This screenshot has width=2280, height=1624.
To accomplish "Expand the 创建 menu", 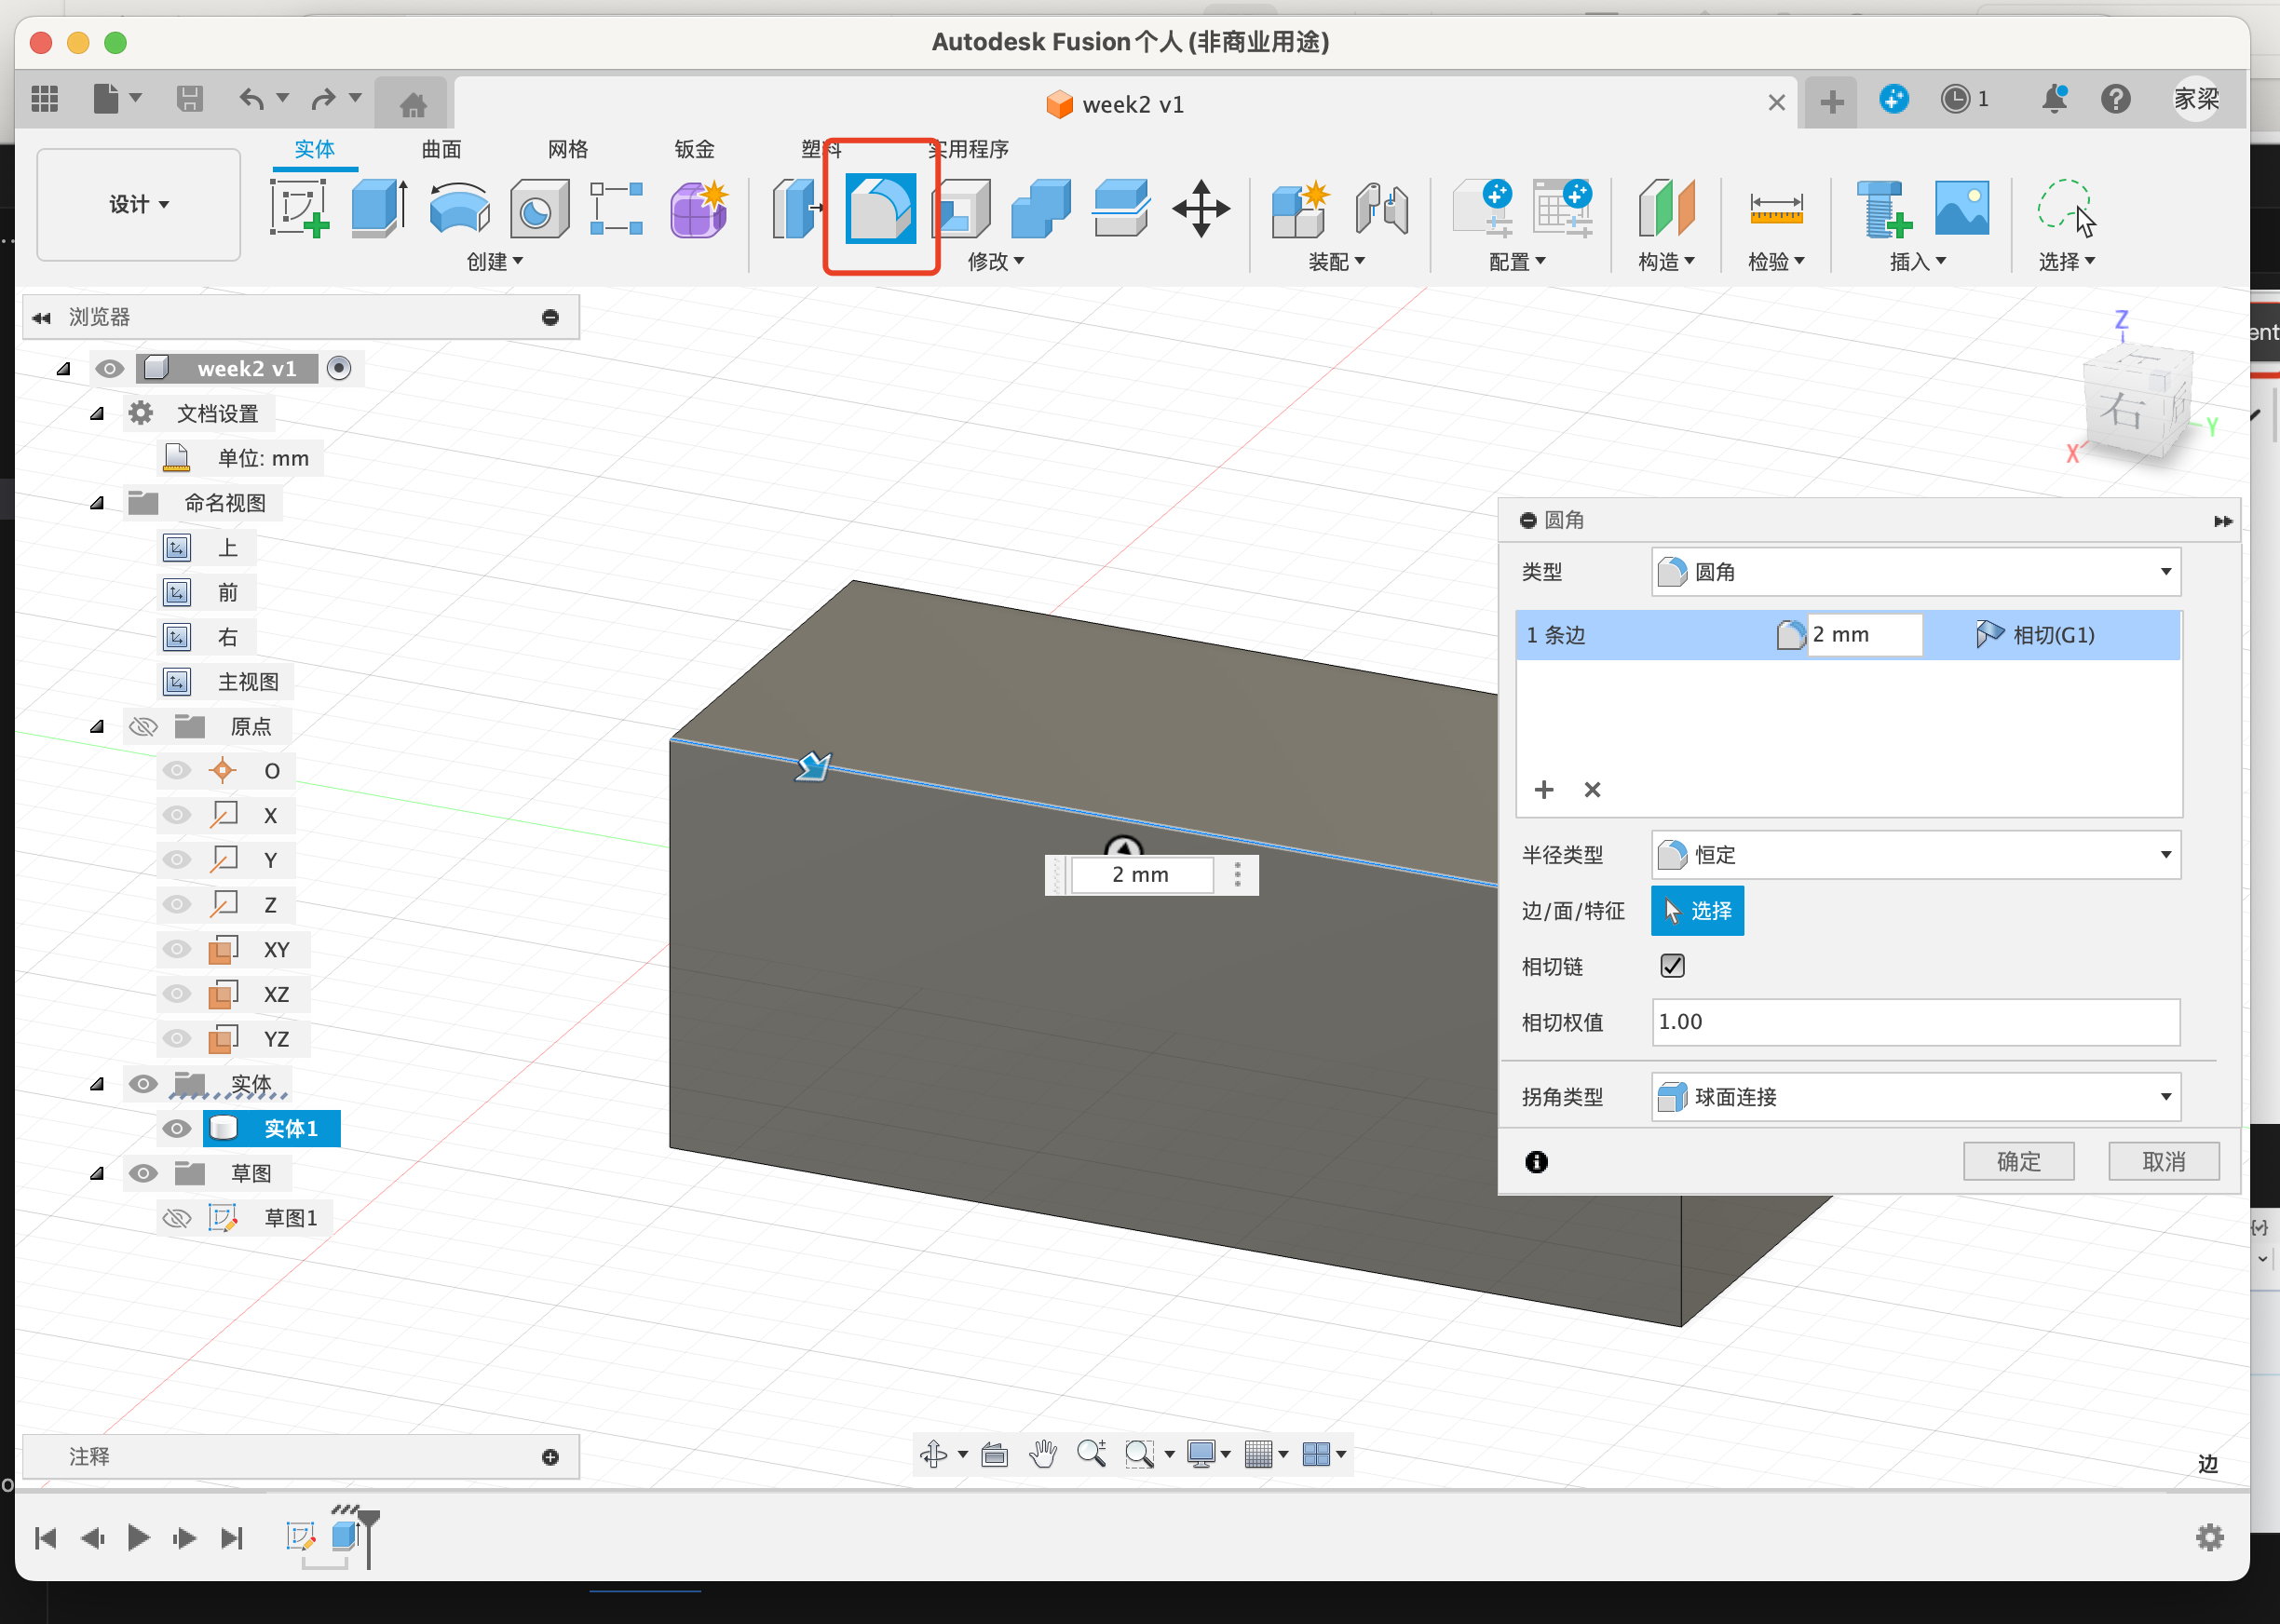I will coord(495,262).
